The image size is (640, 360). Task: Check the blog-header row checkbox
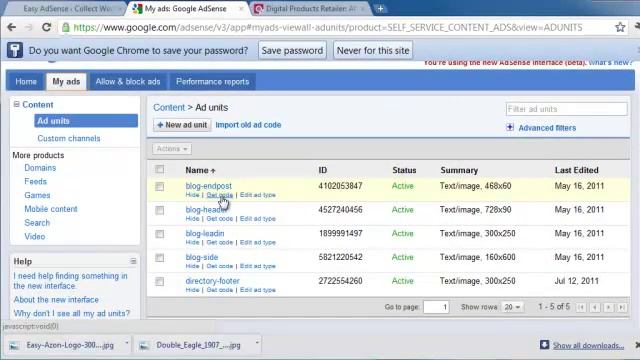click(160, 210)
